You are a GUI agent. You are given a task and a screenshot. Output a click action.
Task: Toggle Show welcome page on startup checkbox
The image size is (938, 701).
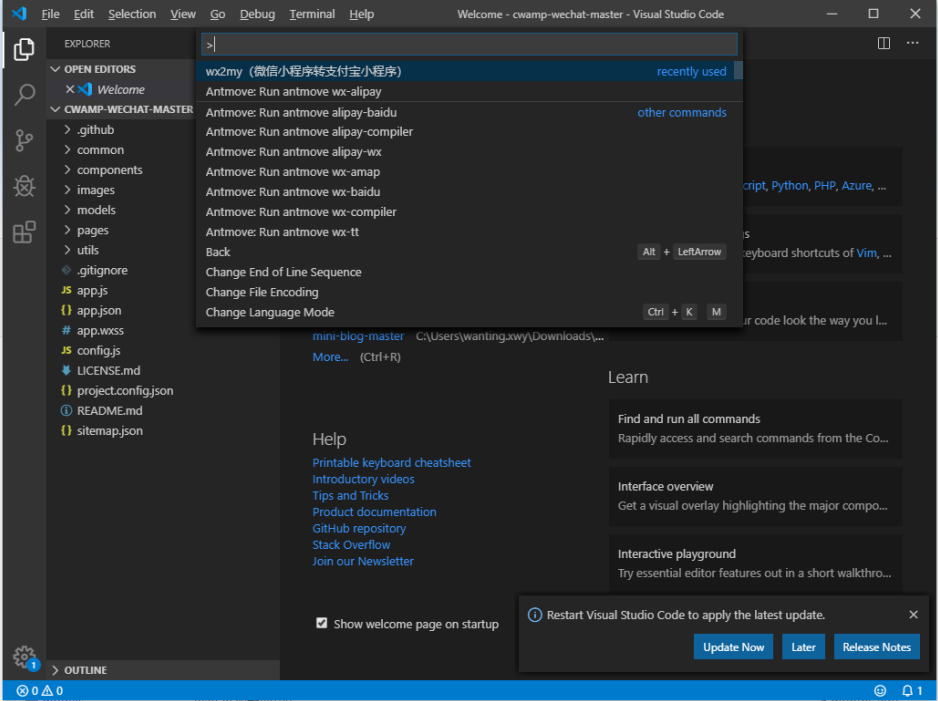coord(322,623)
